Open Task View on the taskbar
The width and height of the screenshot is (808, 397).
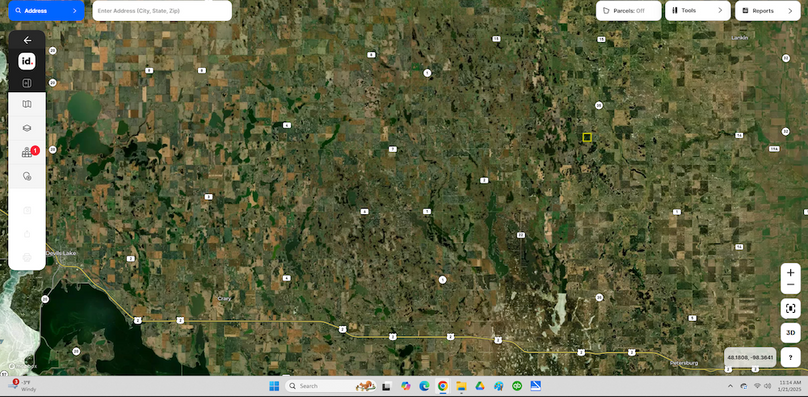(x=386, y=386)
